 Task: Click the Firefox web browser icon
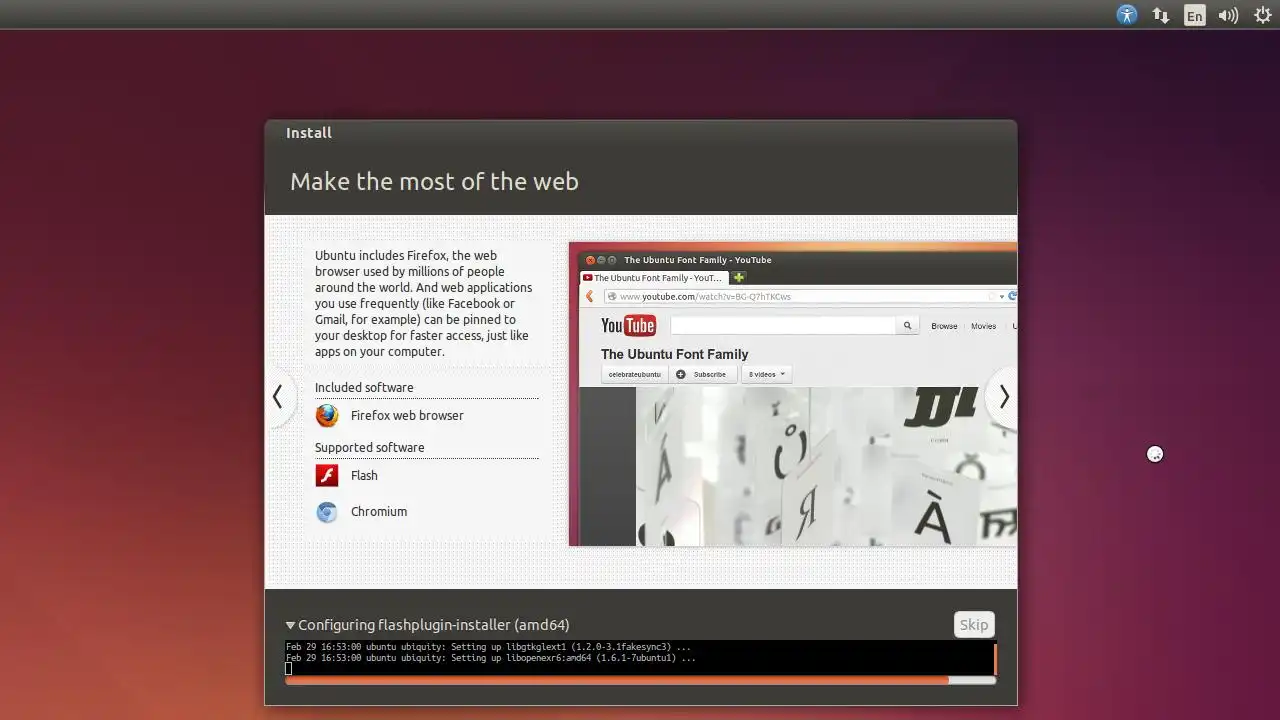(327, 415)
